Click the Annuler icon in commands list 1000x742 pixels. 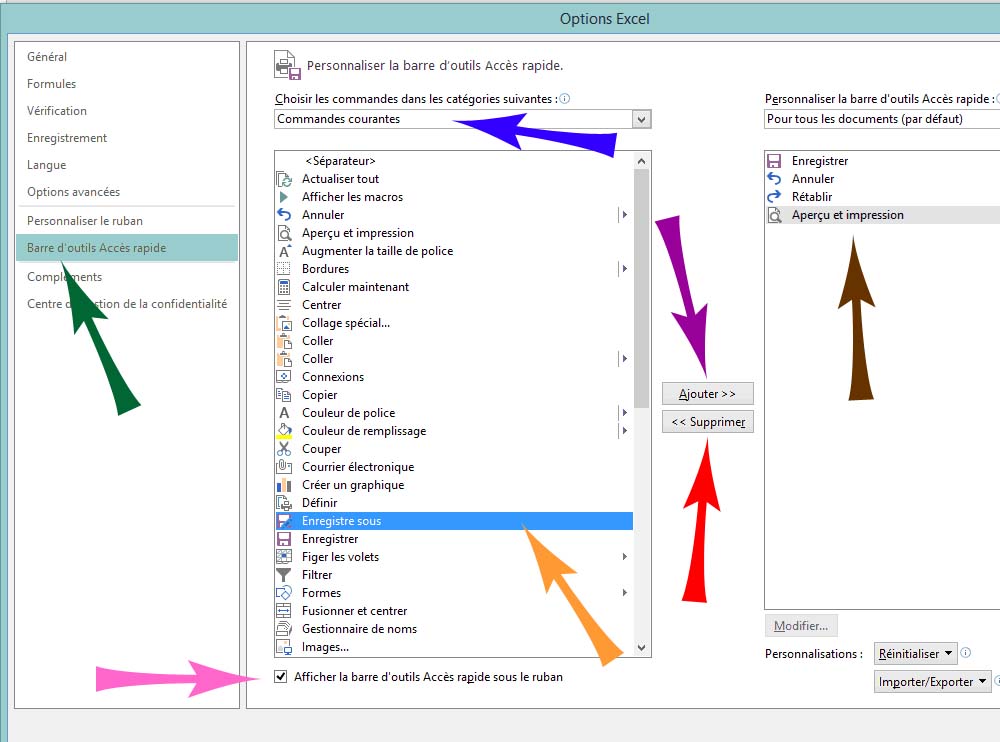(x=284, y=215)
